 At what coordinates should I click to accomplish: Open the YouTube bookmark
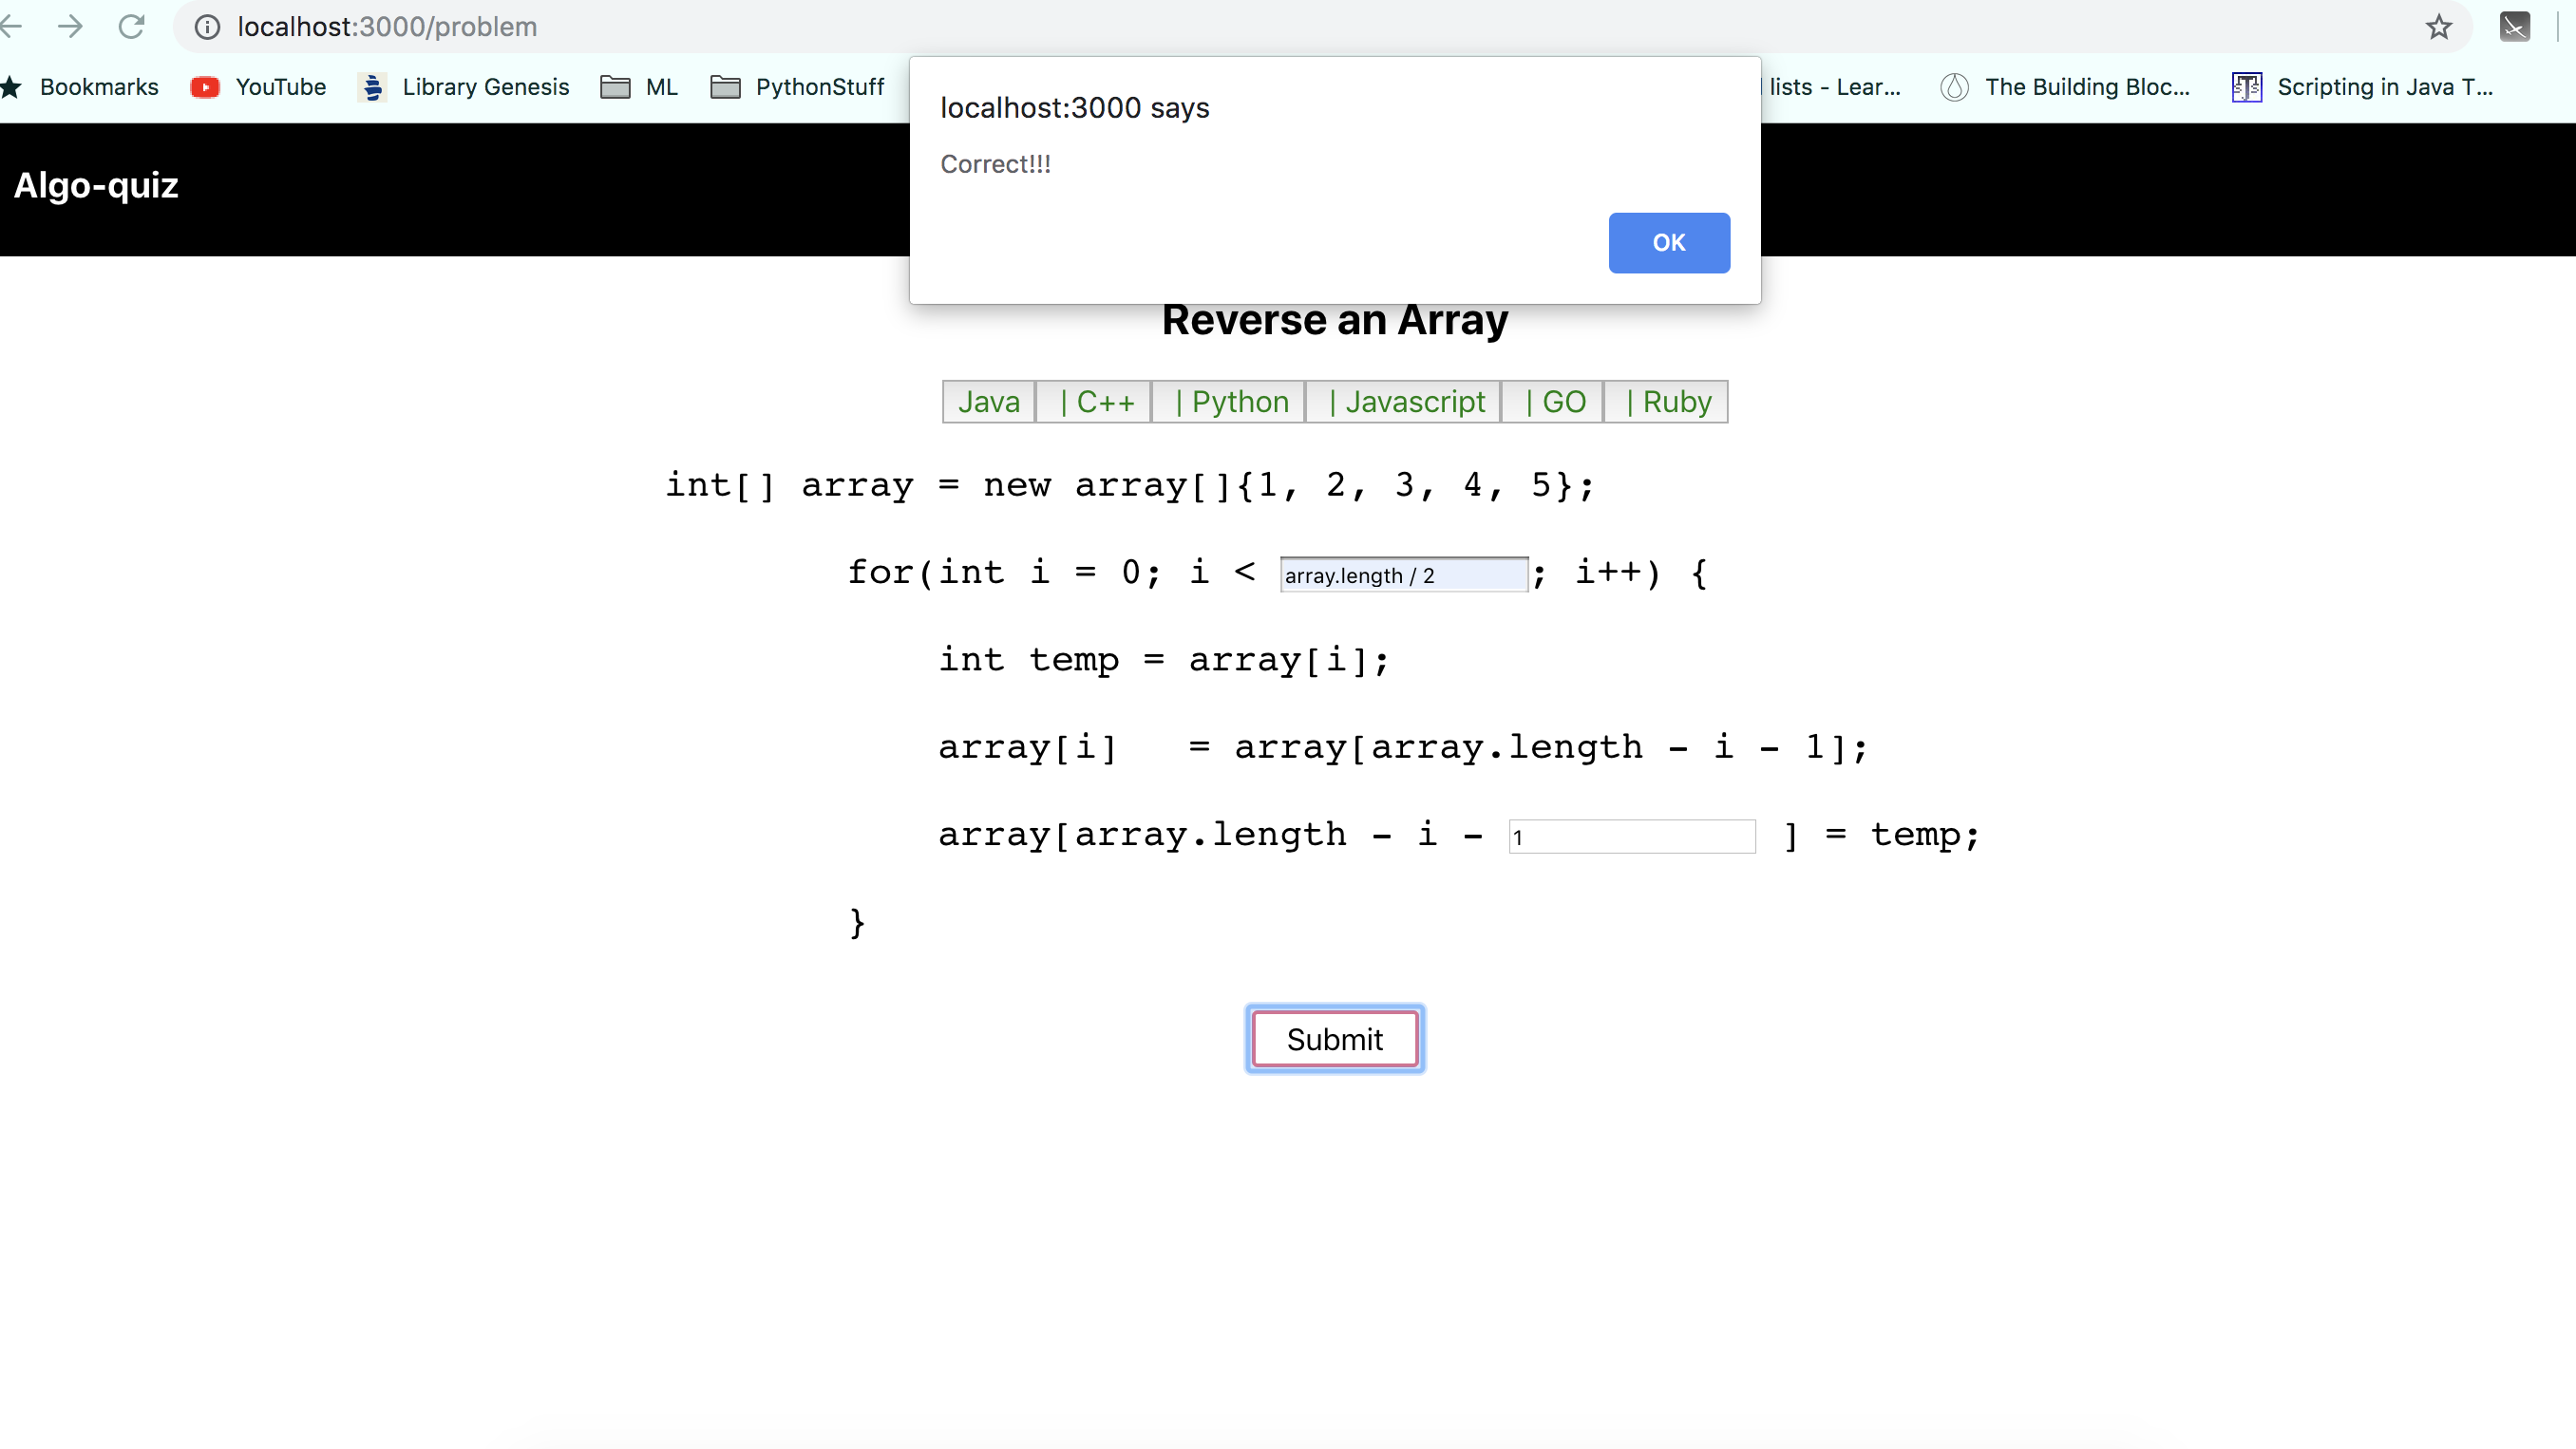click(259, 87)
